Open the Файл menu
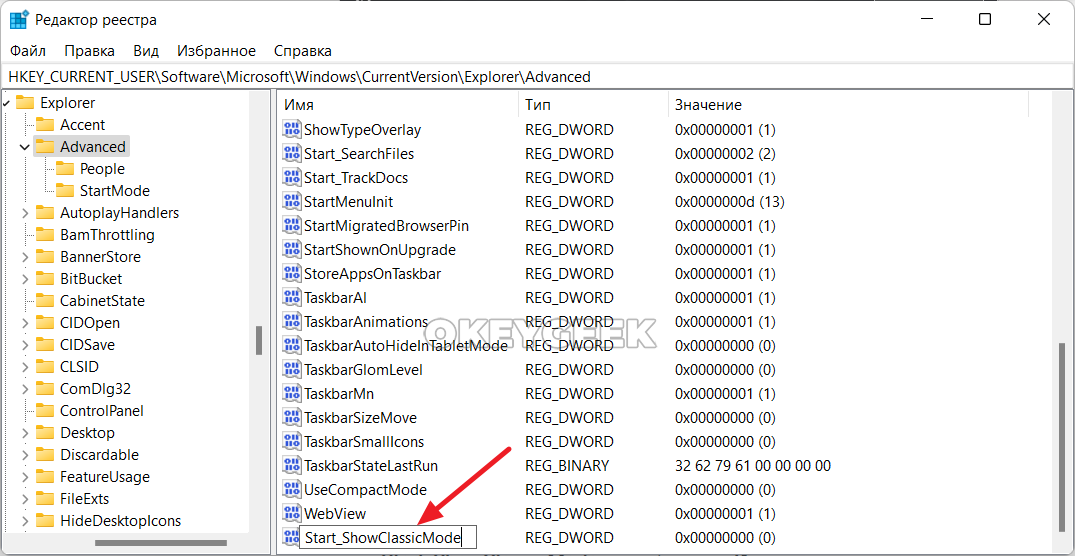 pyautogui.click(x=28, y=50)
